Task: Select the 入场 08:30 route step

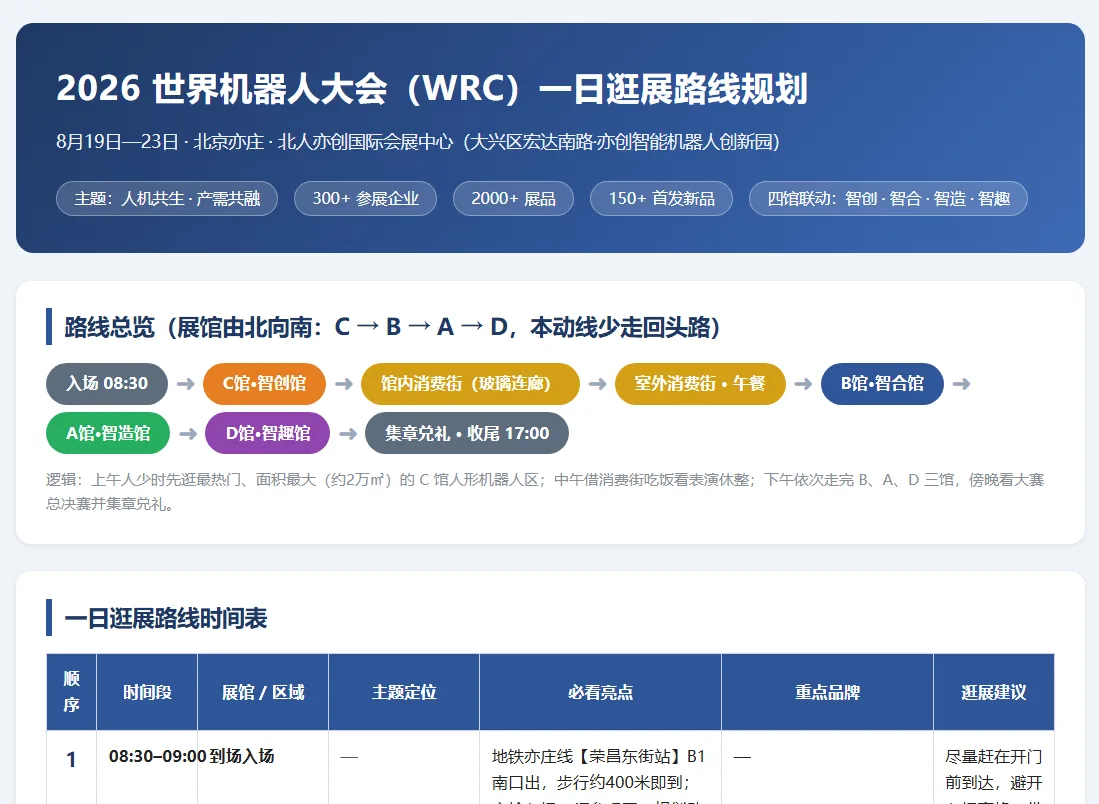Action: 107,383
